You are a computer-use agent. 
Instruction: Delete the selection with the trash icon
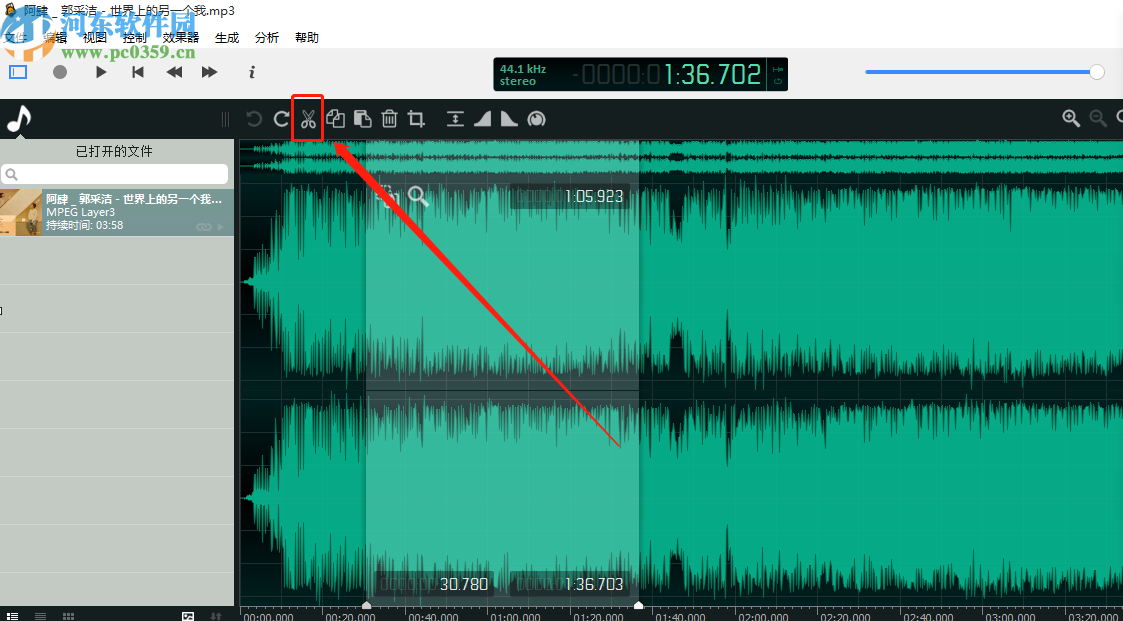coord(389,119)
